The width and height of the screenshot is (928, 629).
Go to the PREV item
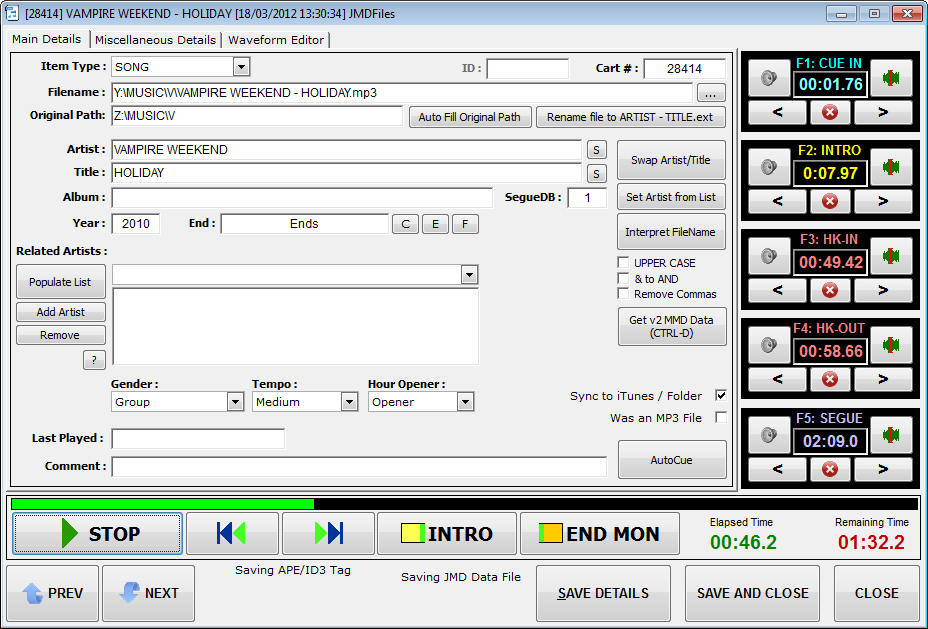pos(53,593)
